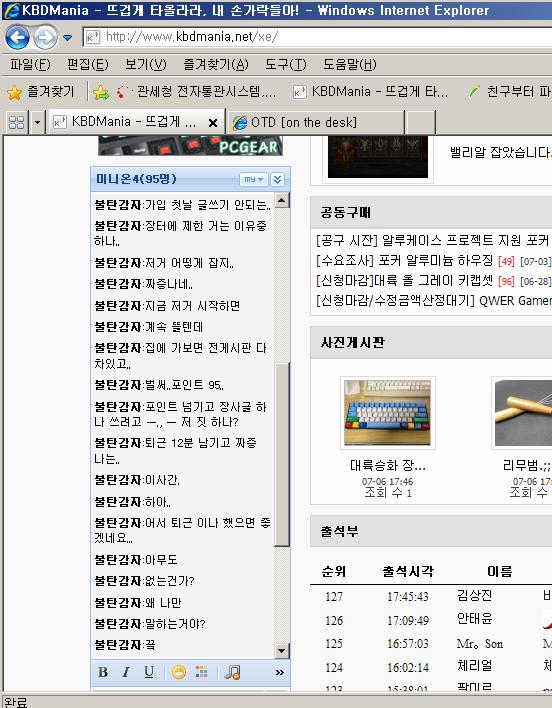The width and height of the screenshot is (552, 708).
Task: Open the 대륙 올 그레이 키캡셋 post
Action: point(404,280)
